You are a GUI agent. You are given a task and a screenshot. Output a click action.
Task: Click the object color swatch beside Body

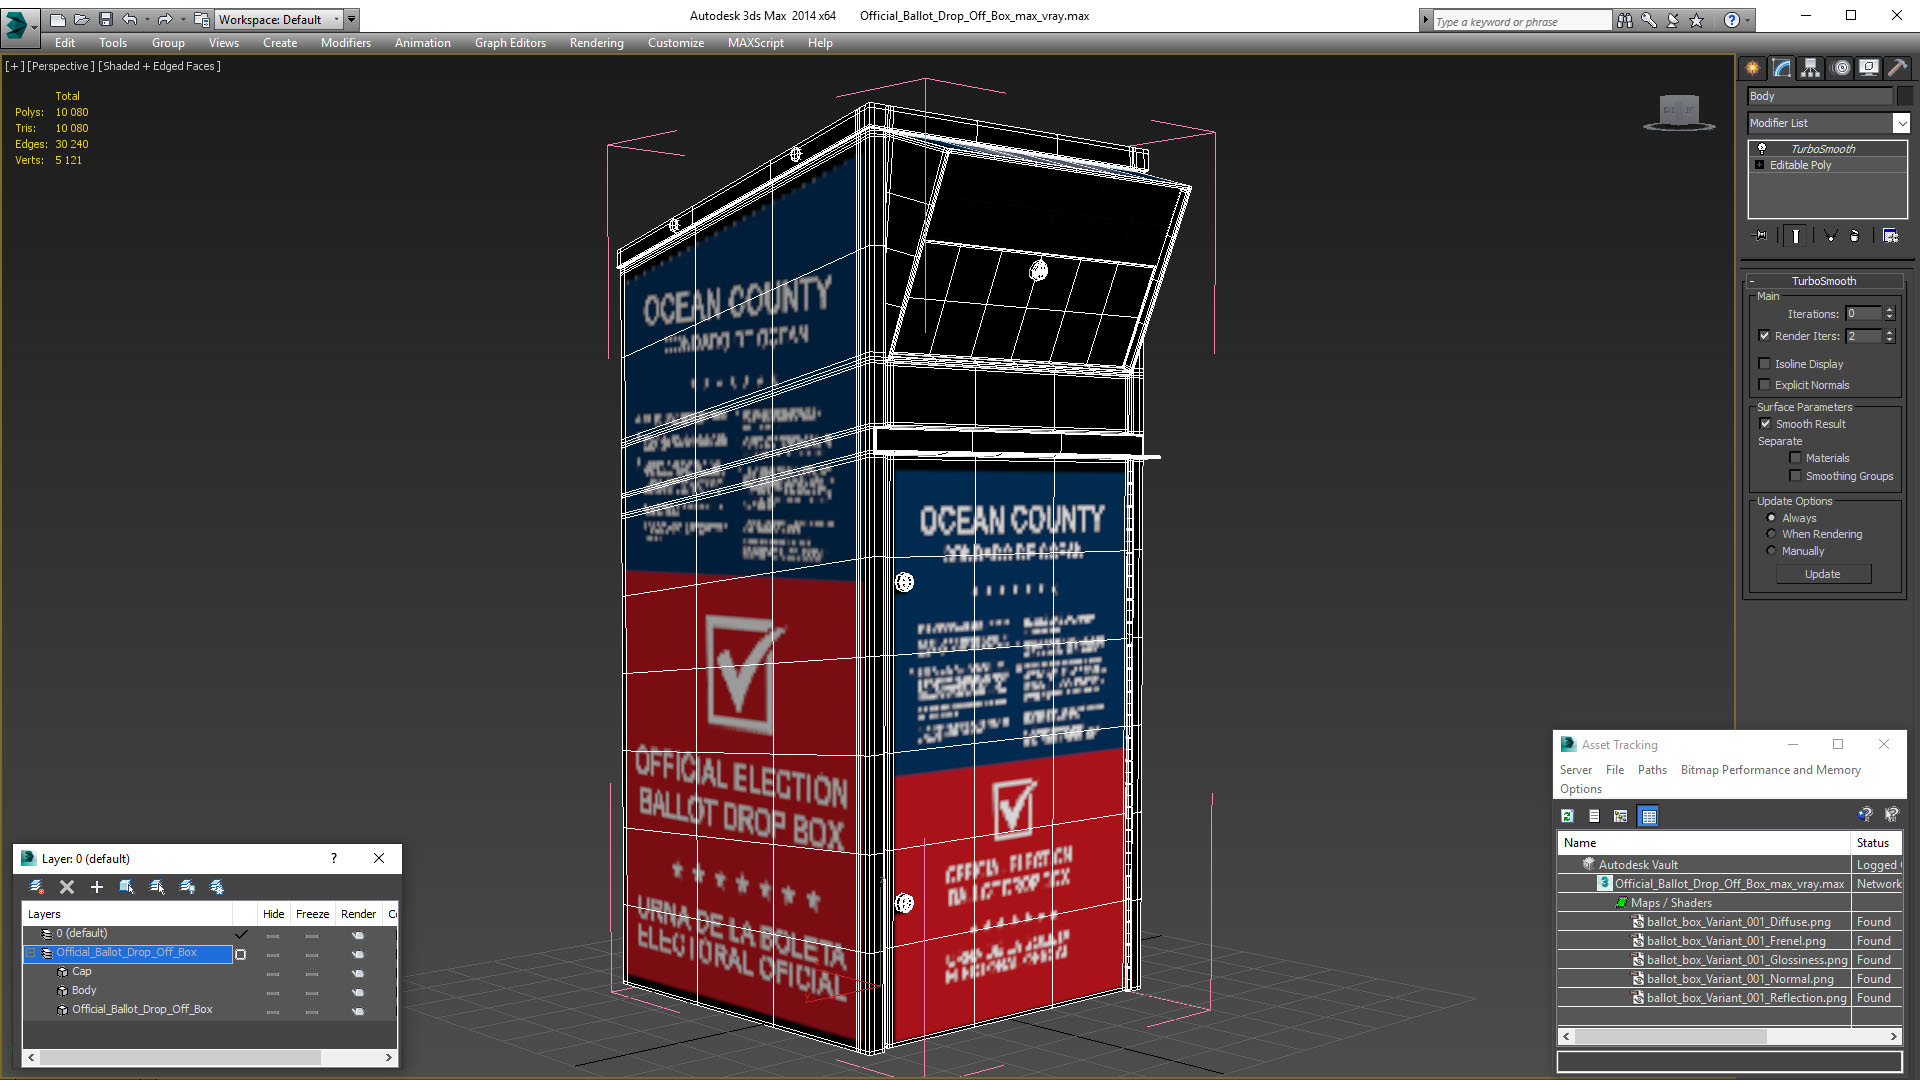click(1905, 96)
